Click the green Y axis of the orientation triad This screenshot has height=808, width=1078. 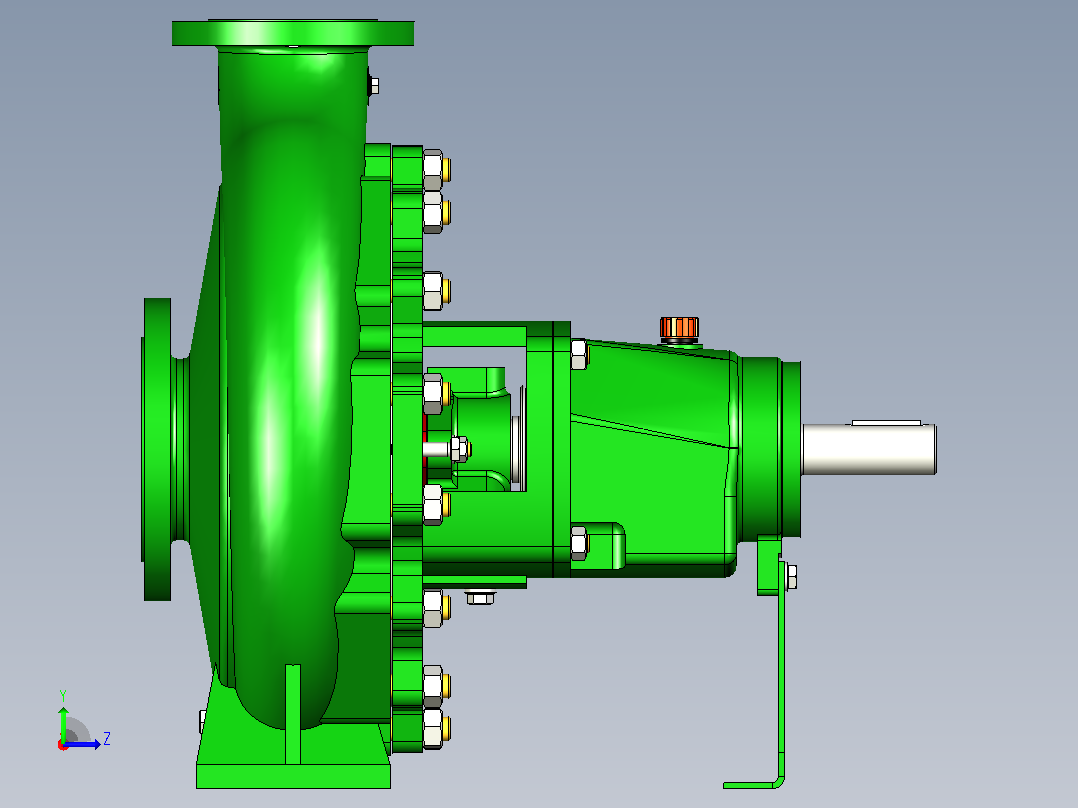pos(63,723)
